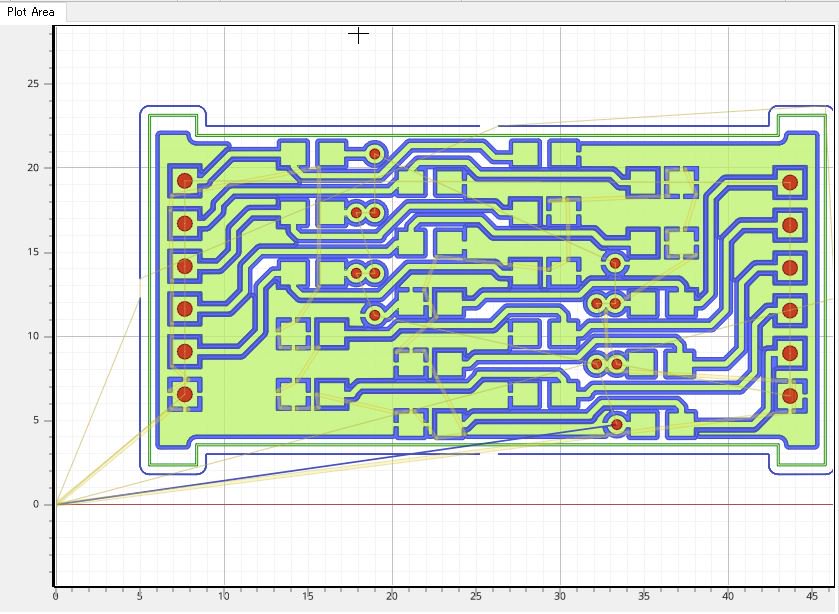The height and width of the screenshot is (614, 839).
Task: Select the bottom-left red drill pad
Action: tap(184, 394)
